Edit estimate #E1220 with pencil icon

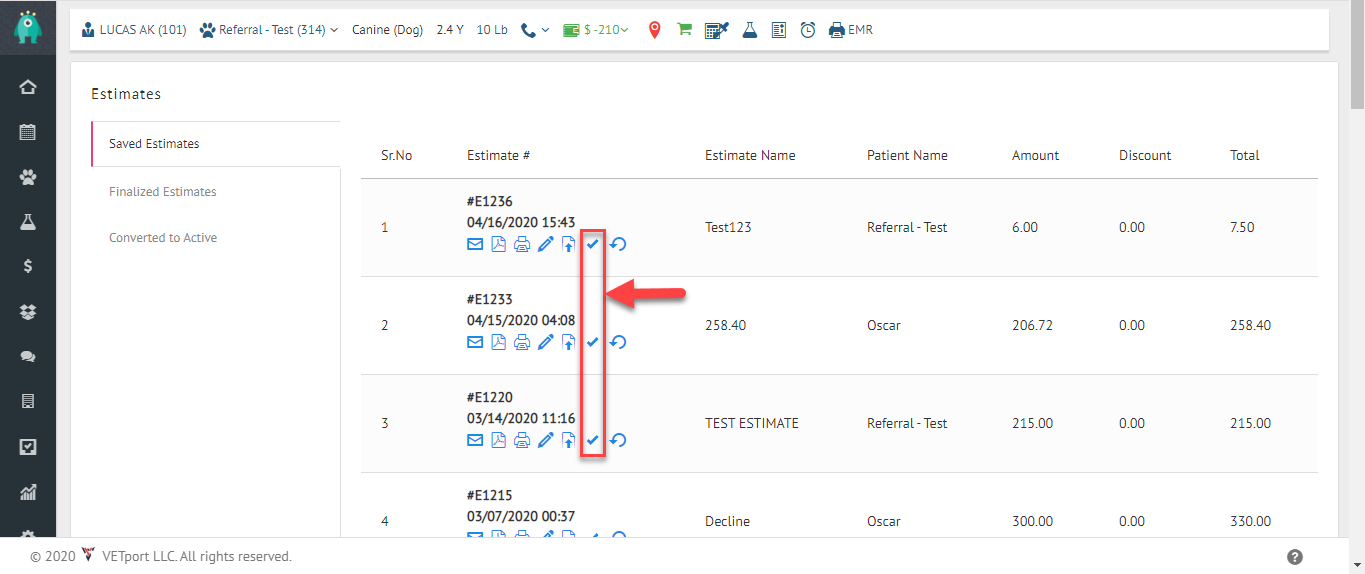(545, 440)
